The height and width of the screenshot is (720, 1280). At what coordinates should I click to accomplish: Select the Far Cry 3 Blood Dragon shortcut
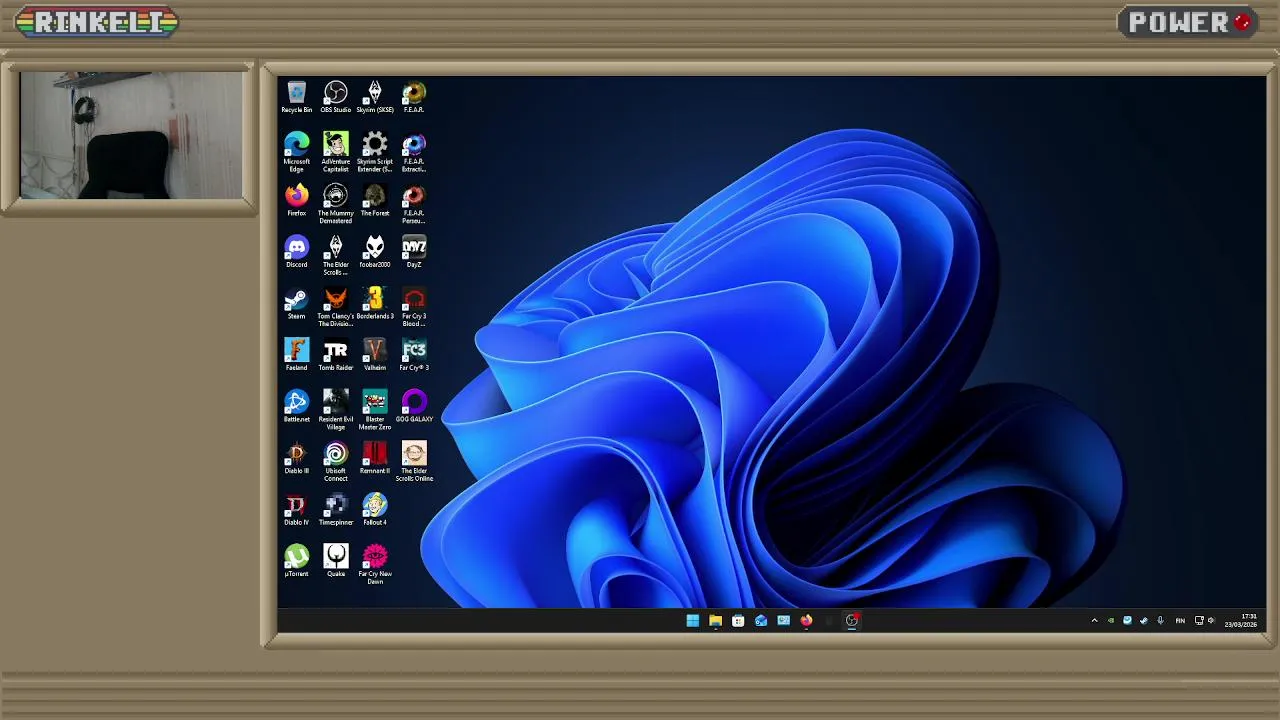pos(414,307)
